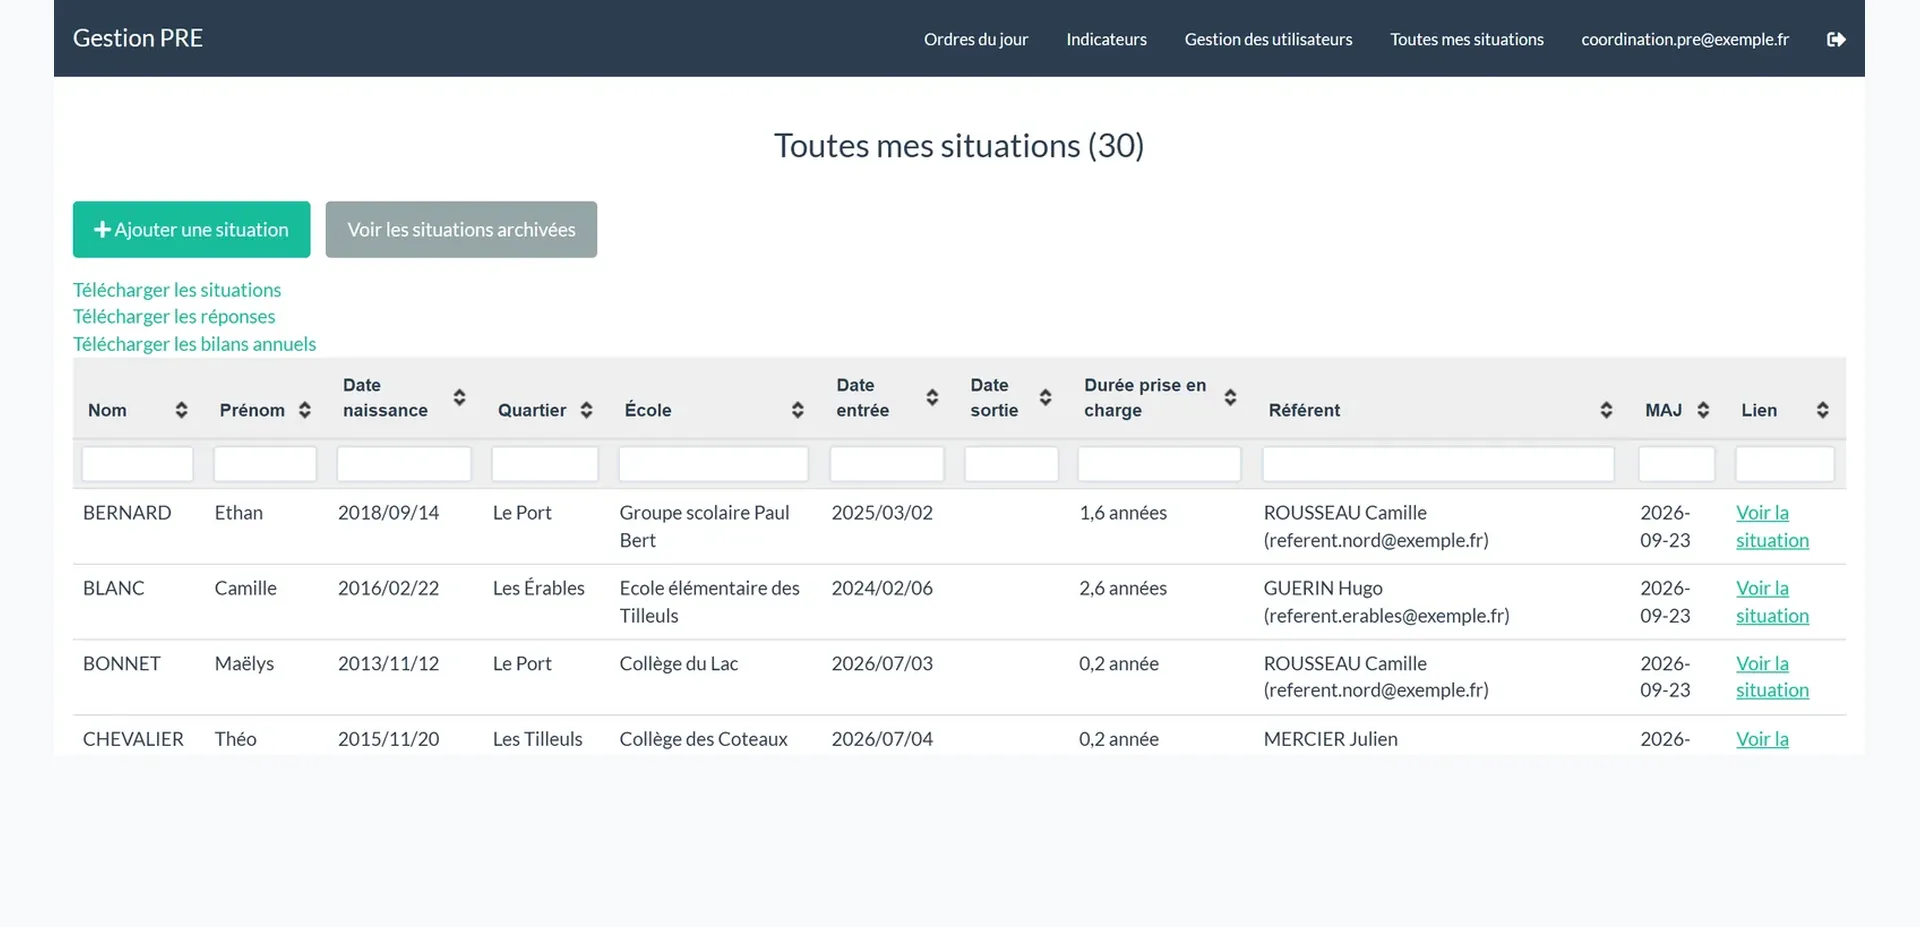Click Télécharger les réponses link
Viewport: 1920px width, 927px height.
click(174, 317)
